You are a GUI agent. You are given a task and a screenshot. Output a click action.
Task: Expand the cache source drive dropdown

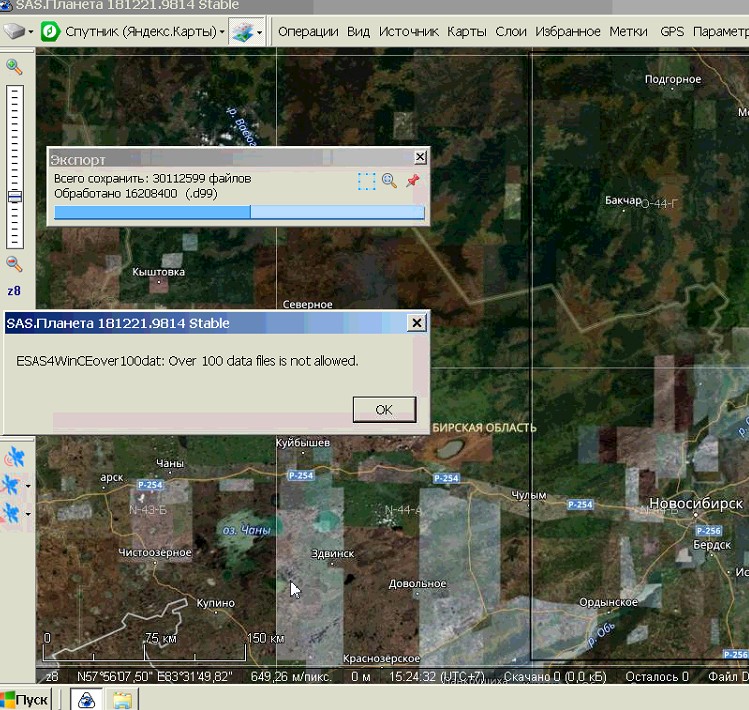click(29, 32)
